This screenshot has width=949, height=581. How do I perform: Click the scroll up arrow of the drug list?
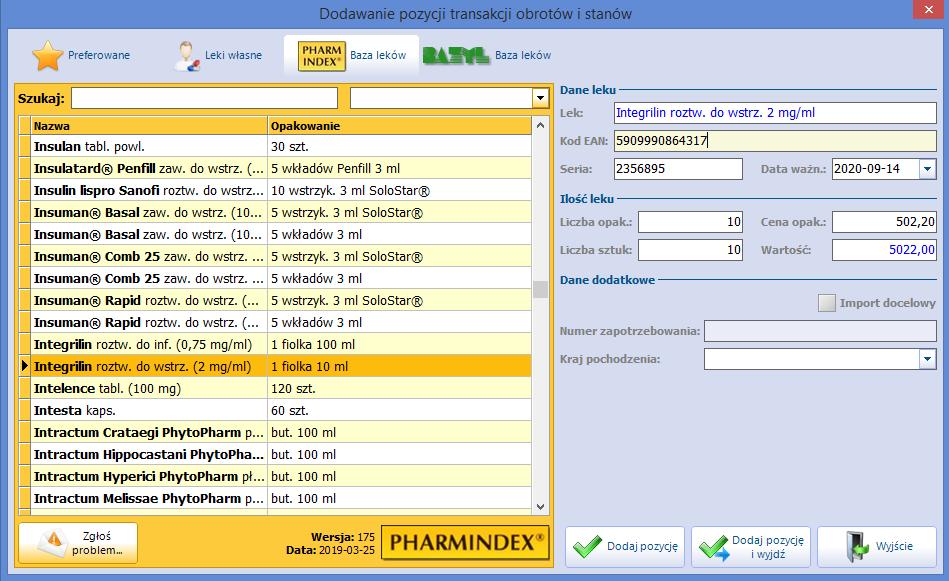[540, 125]
